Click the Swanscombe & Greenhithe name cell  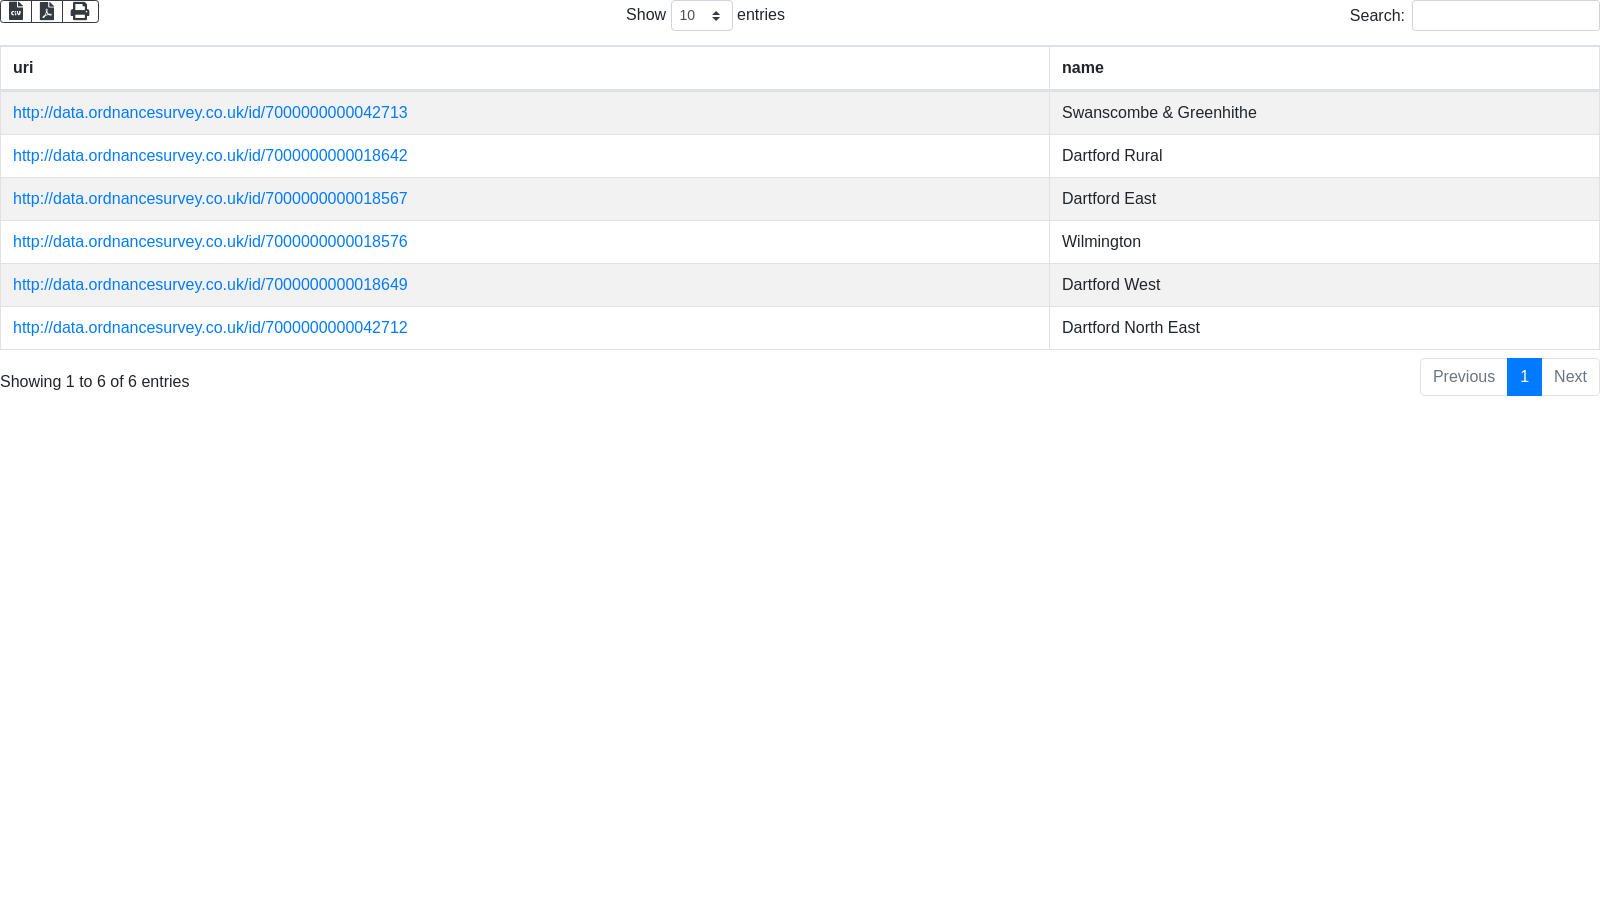click(x=1159, y=113)
